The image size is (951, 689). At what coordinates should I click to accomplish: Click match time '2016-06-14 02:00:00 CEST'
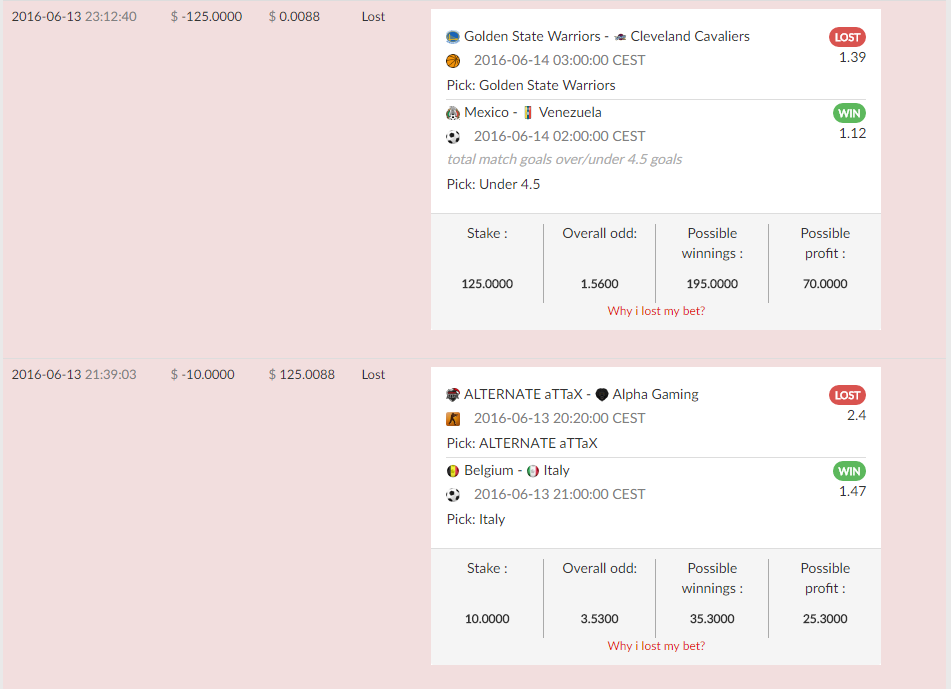pos(559,136)
